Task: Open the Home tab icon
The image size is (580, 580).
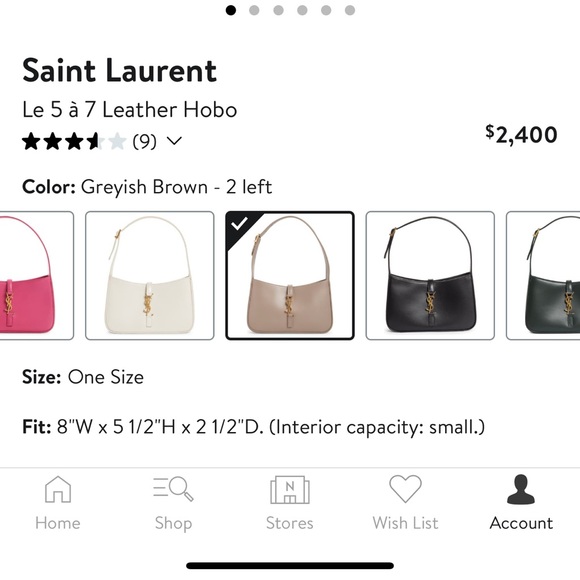Action: pyautogui.click(x=58, y=489)
